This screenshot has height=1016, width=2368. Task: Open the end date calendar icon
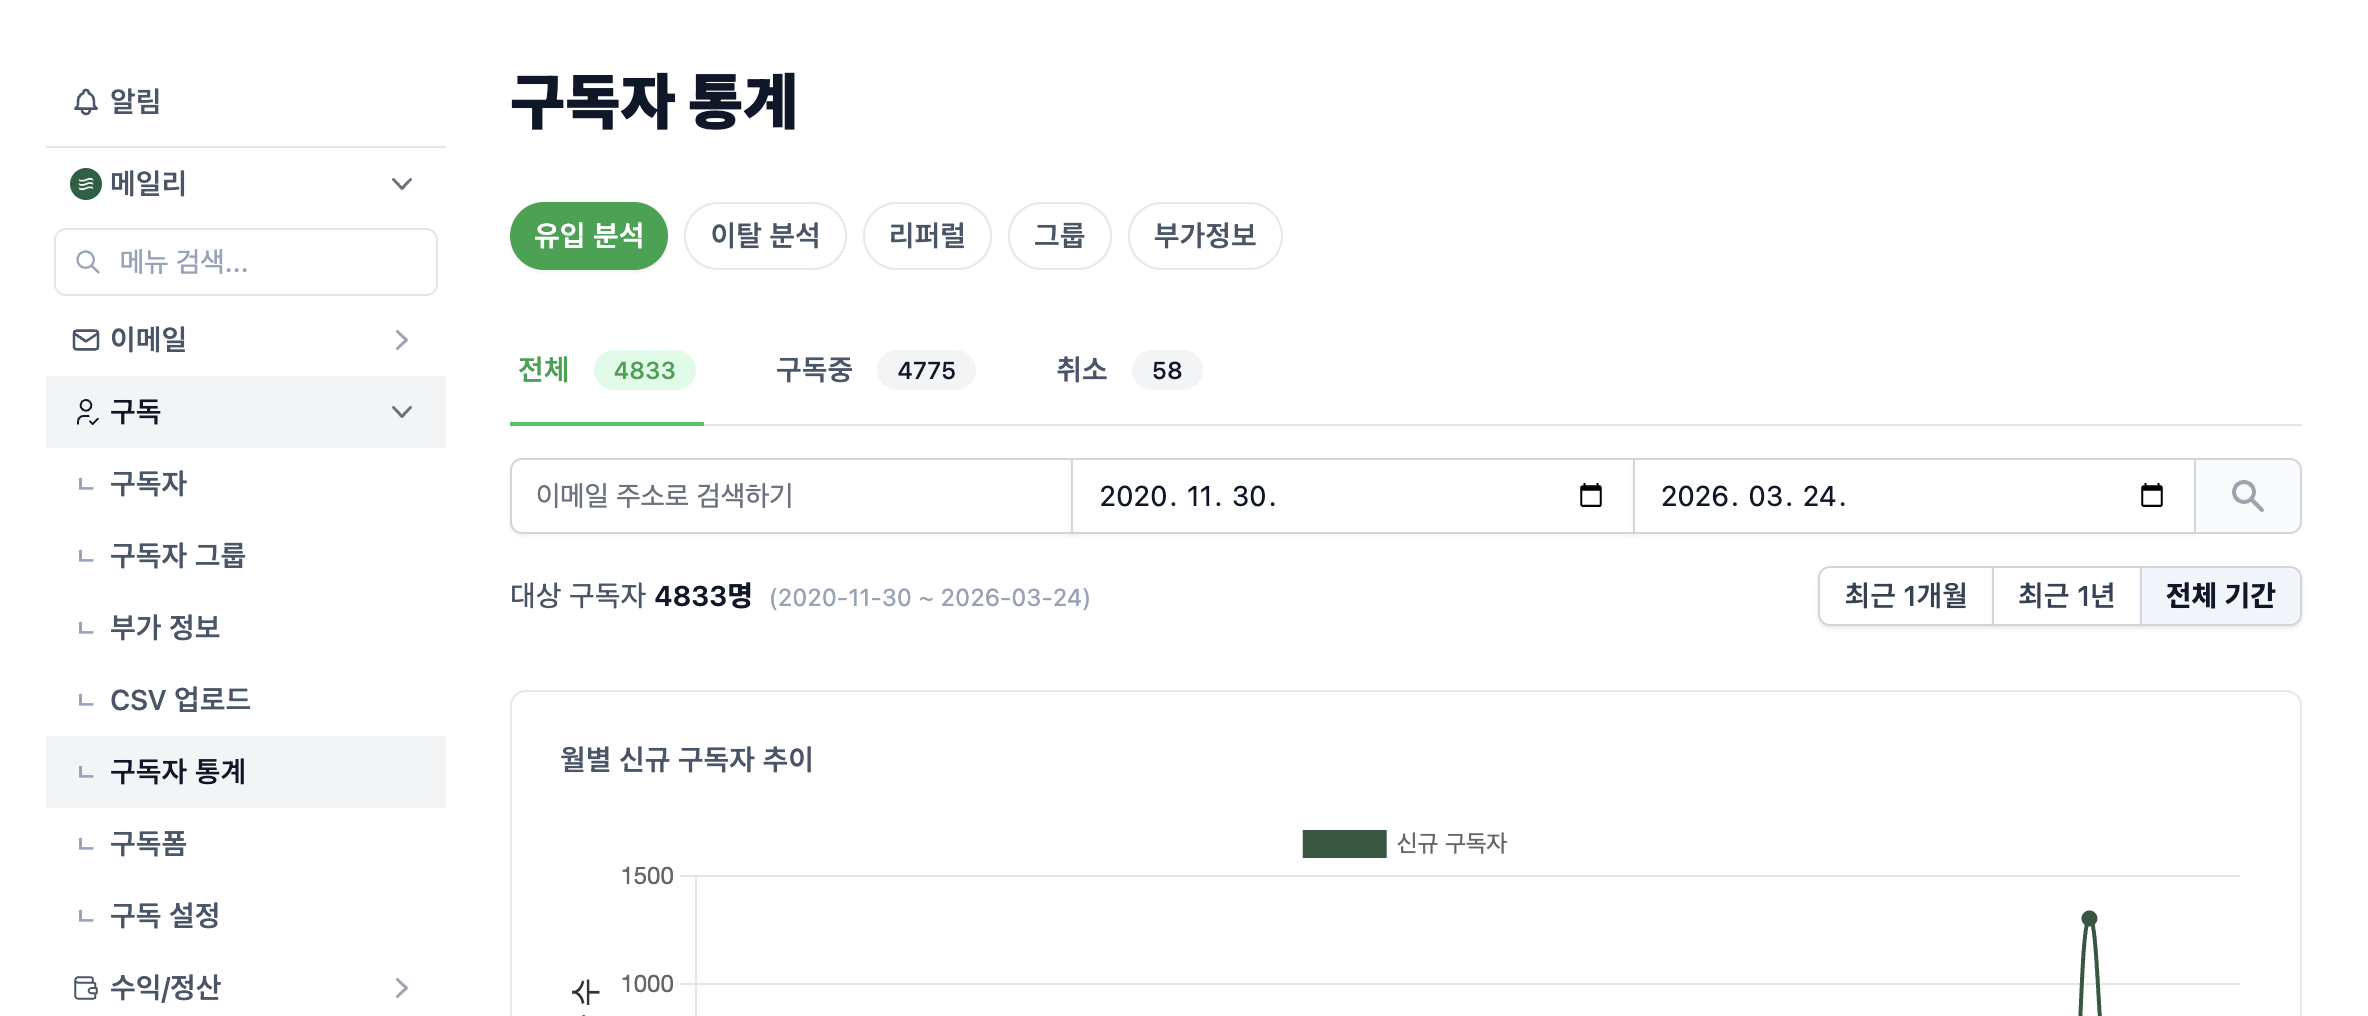(x=2150, y=495)
